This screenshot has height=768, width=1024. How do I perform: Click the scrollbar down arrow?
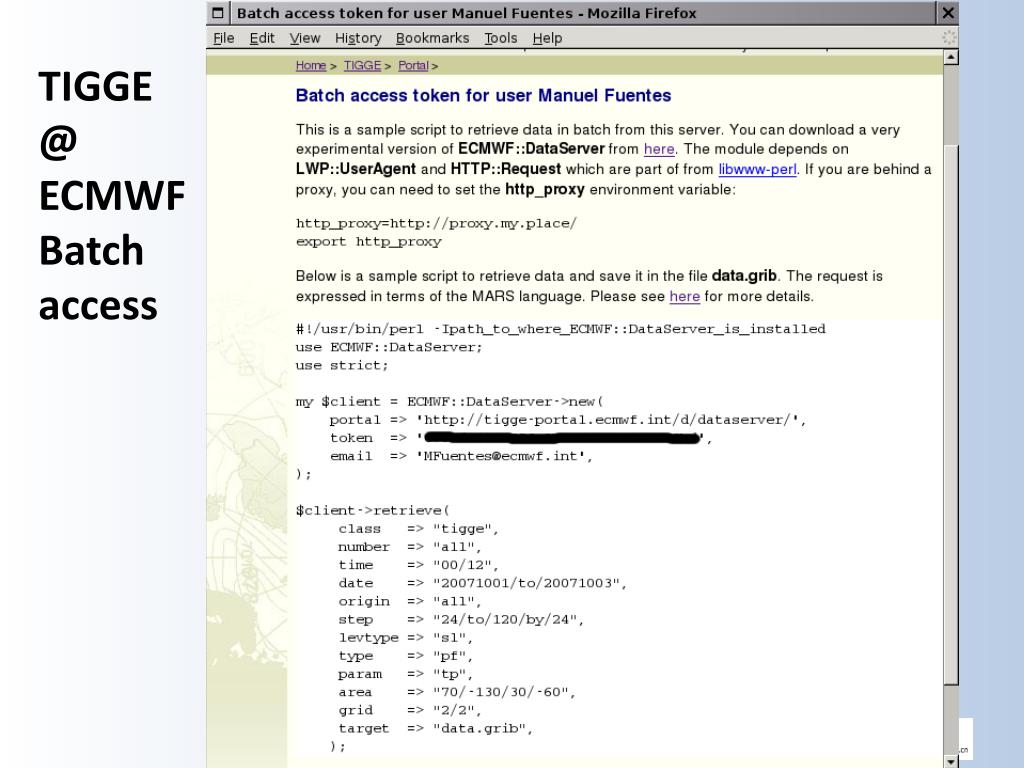coord(951,761)
